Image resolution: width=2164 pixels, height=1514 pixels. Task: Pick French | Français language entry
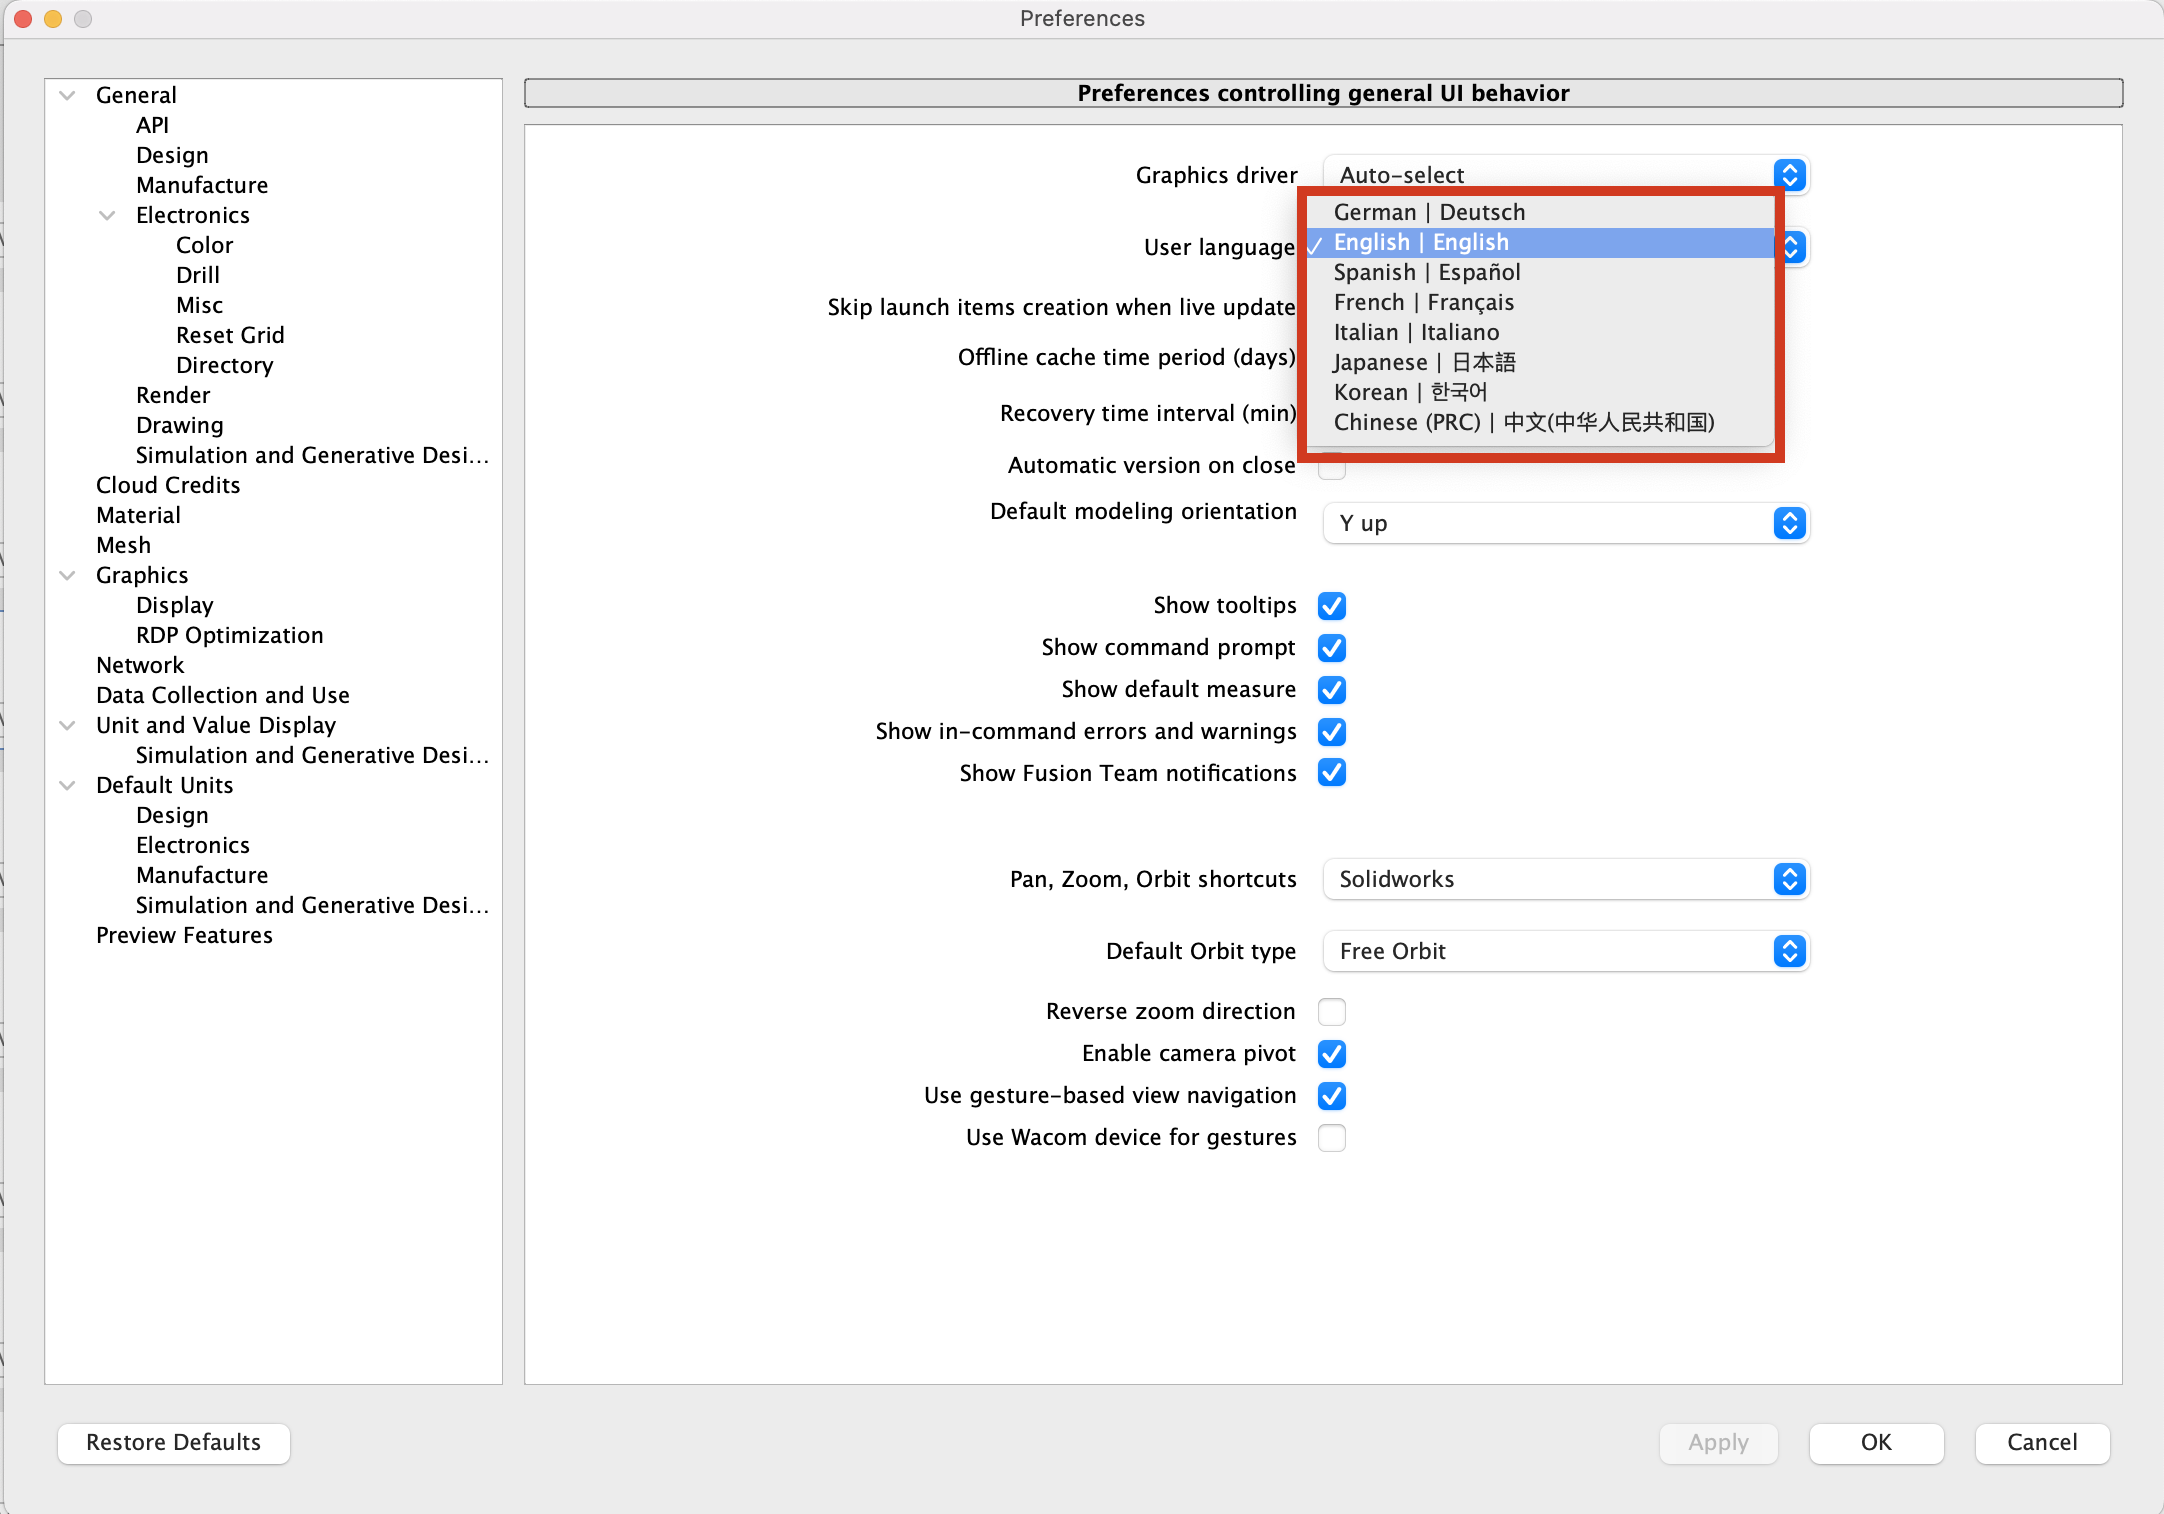click(1423, 303)
